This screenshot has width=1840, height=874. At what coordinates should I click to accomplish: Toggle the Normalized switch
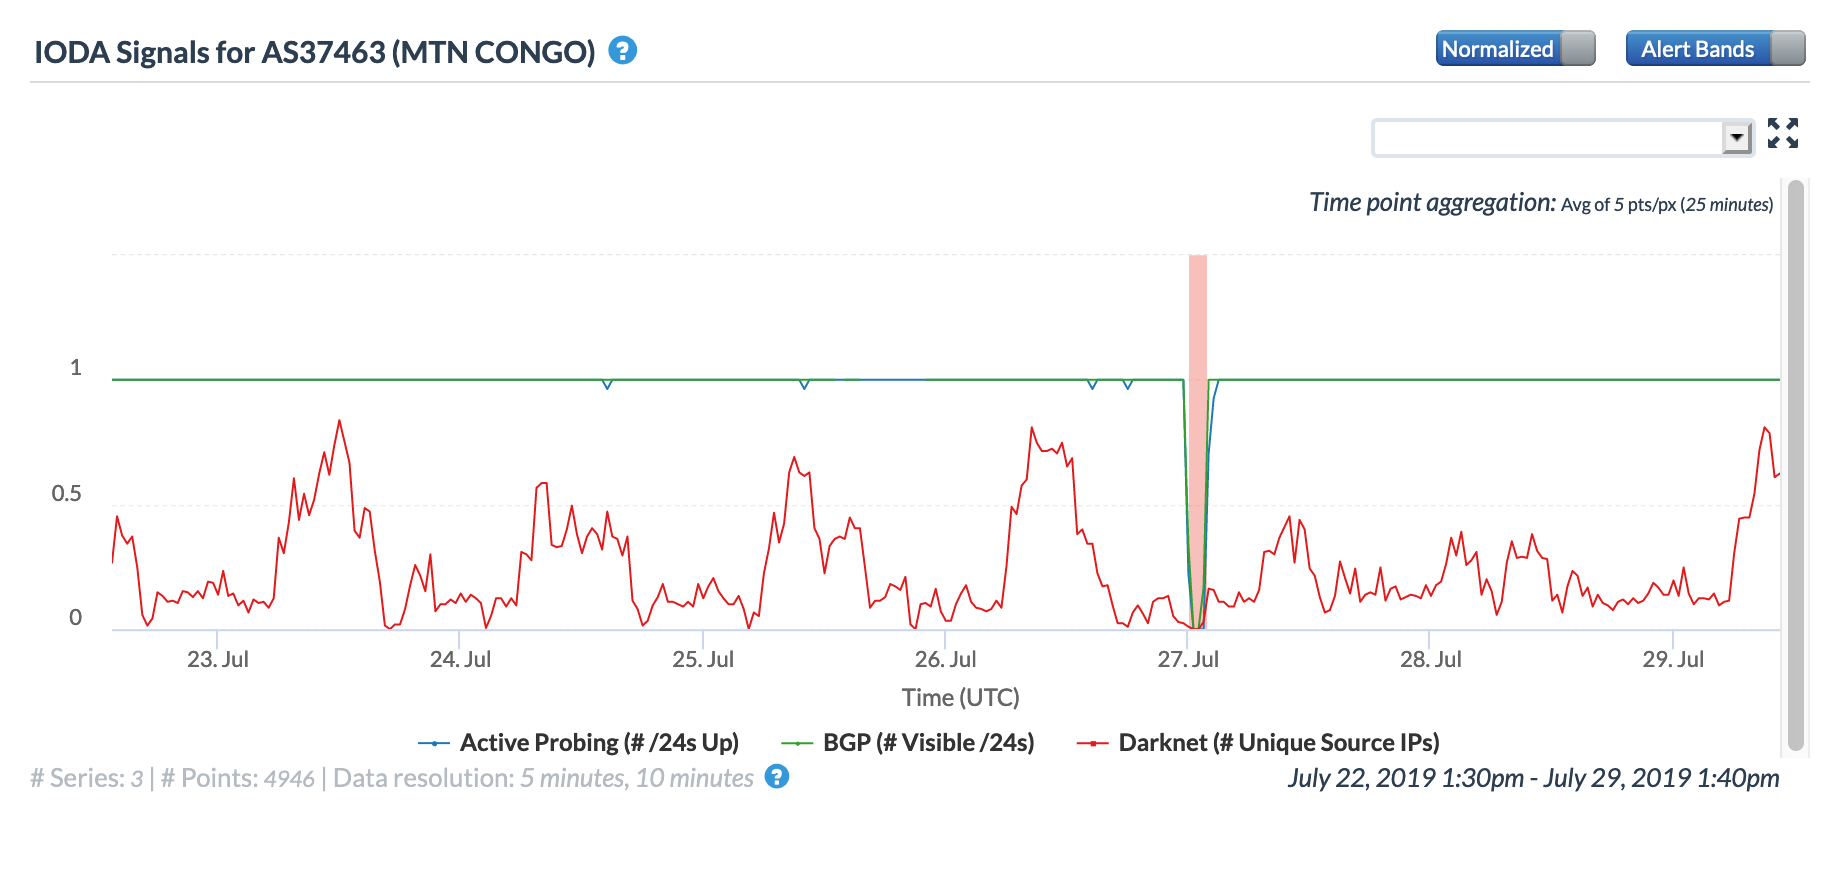1514,48
